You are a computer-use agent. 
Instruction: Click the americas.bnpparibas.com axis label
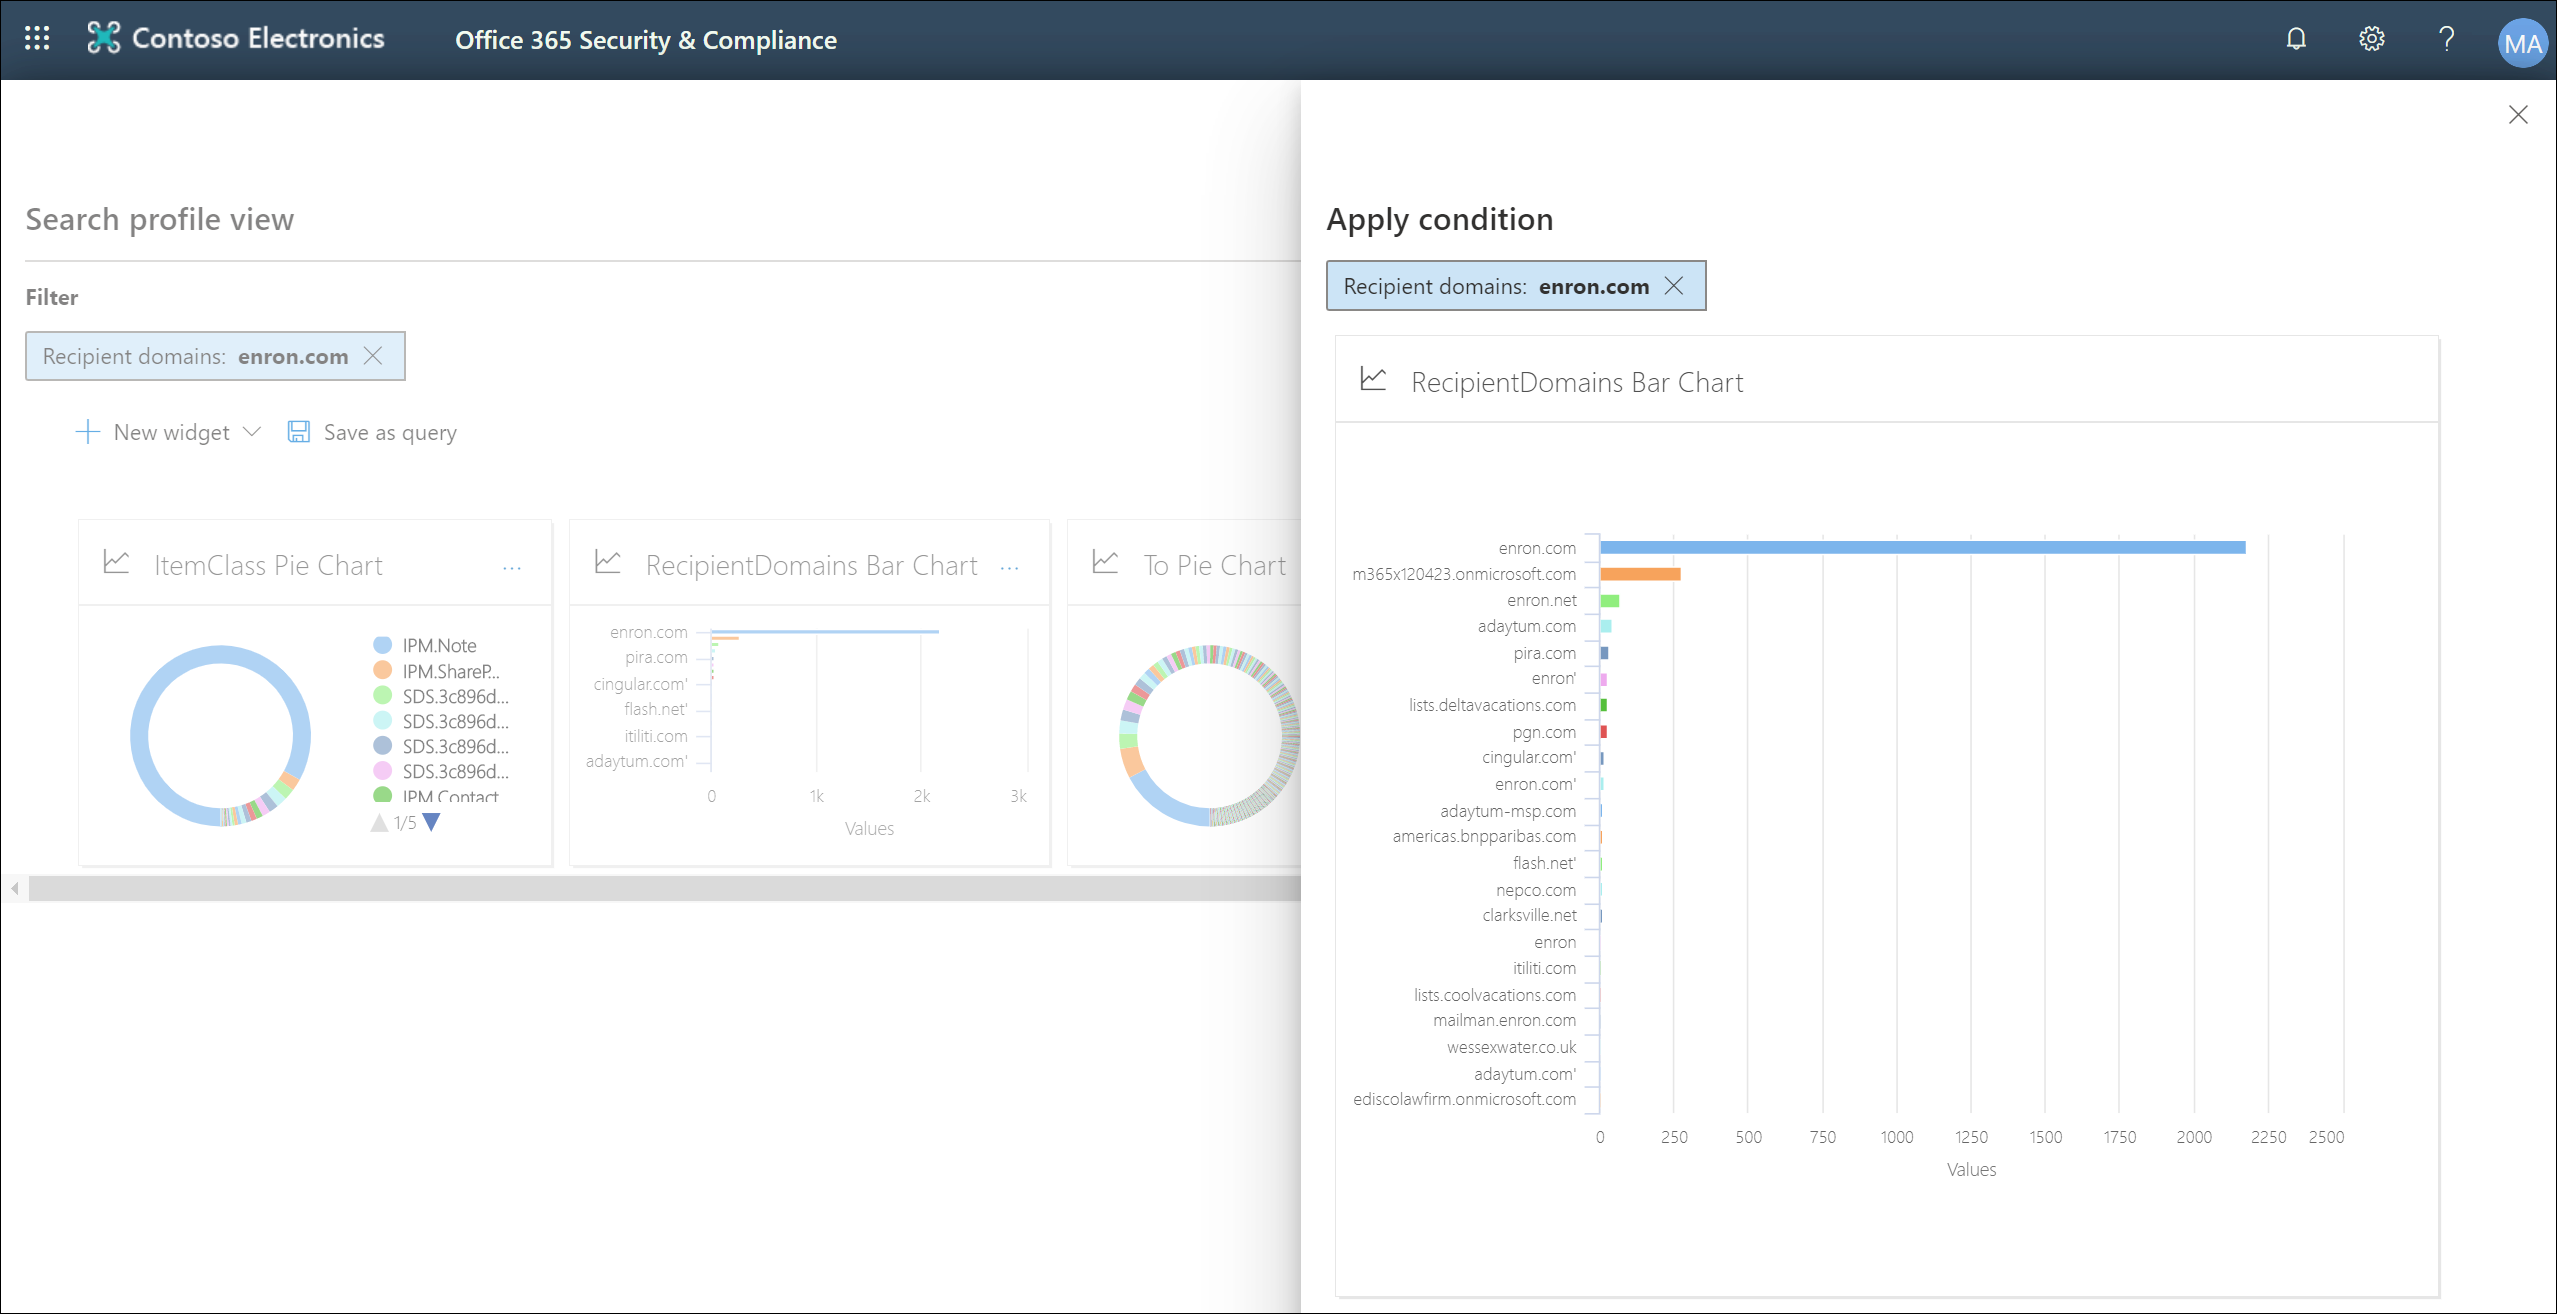[1484, 837]
